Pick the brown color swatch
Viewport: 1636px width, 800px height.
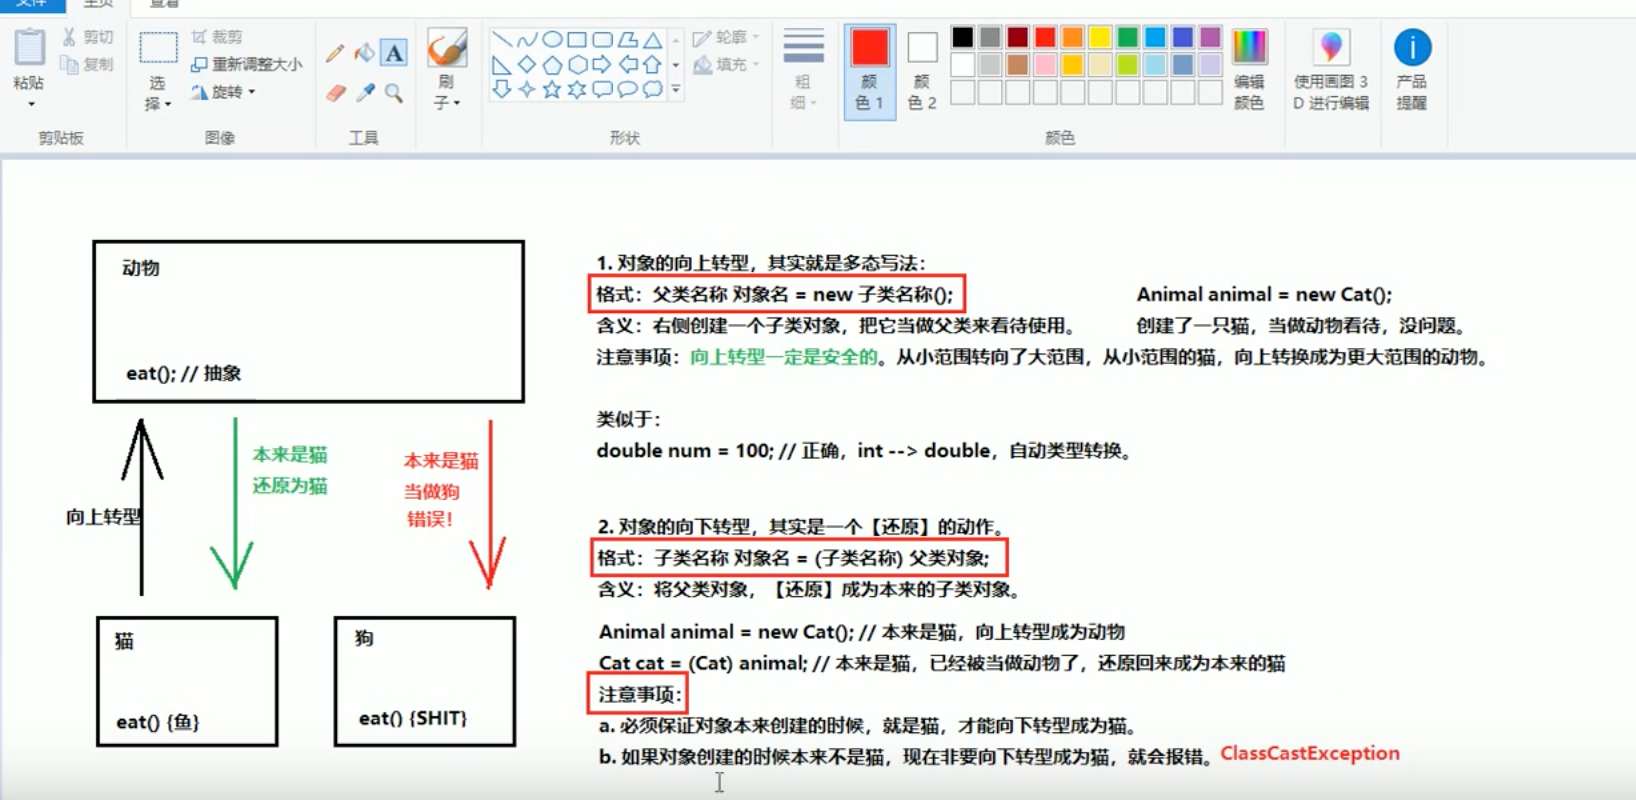tap(1017, 65)
